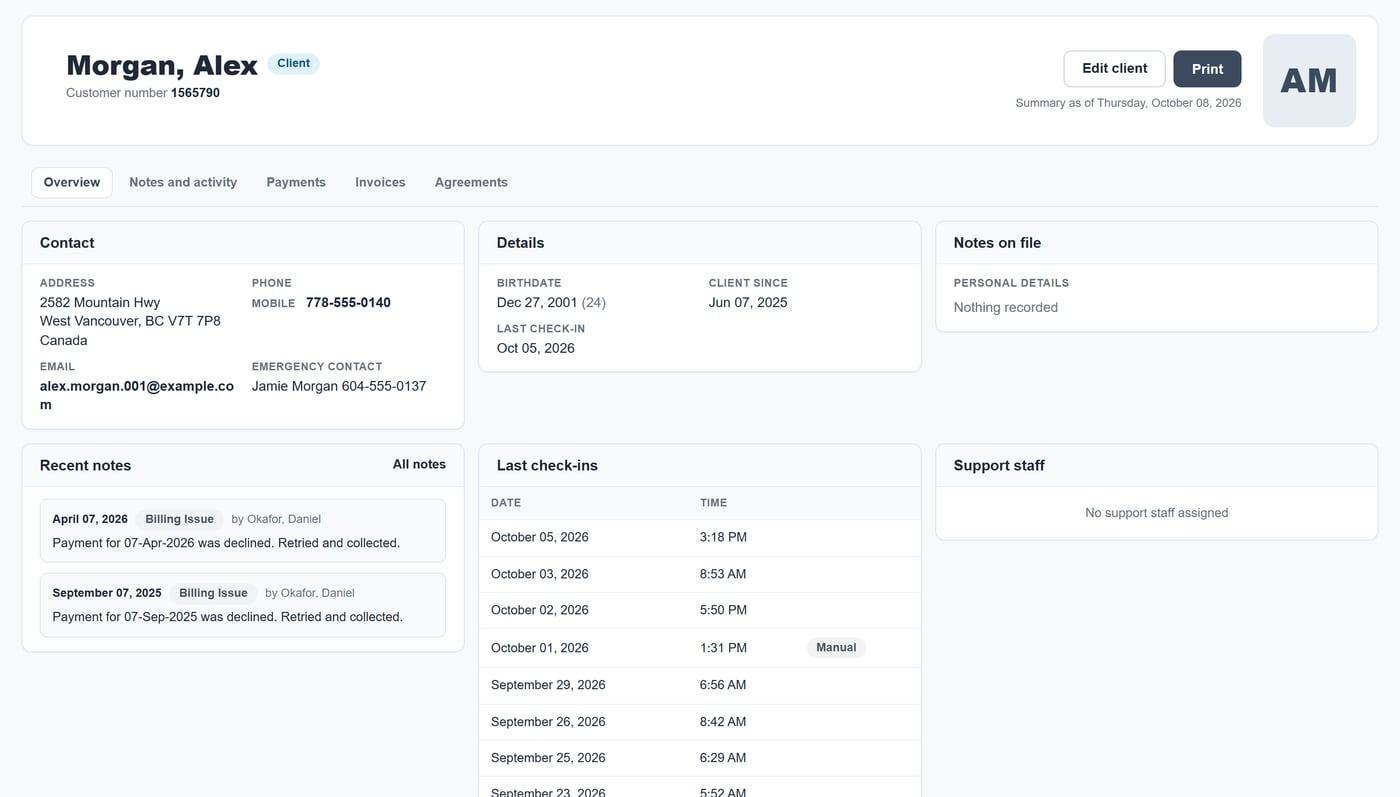Open the All notes link
This screenshot has width=1400, height=797.
point(419,464)
